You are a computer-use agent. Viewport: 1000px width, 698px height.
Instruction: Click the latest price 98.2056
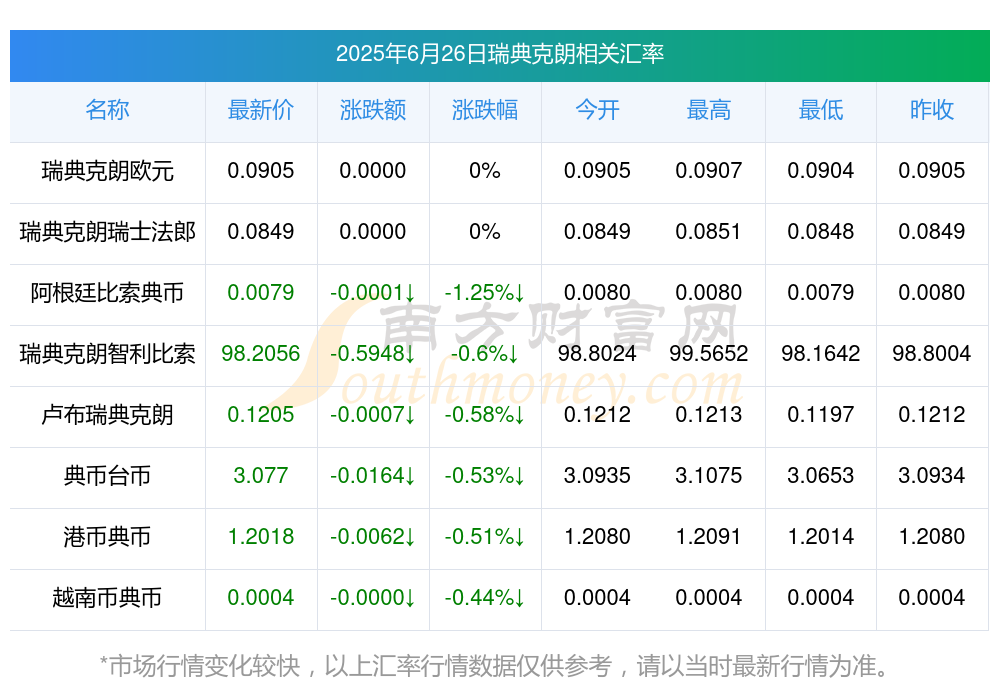tap(261, 353)
